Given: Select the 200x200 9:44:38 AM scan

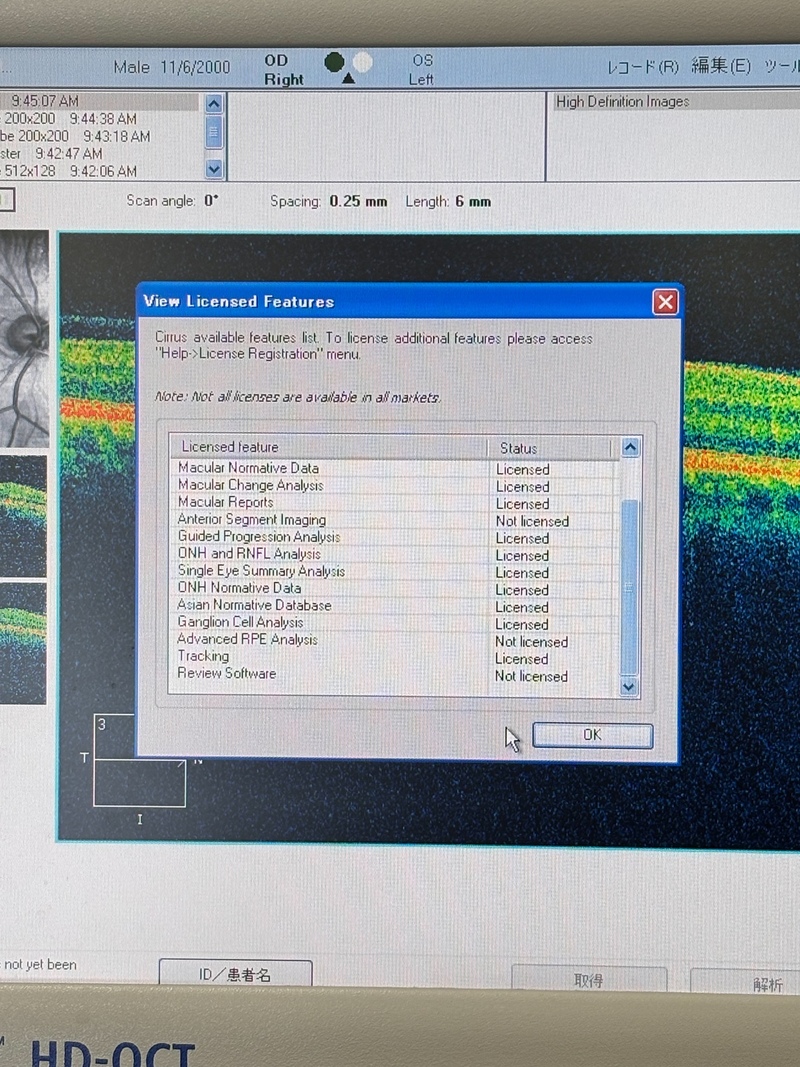Looking at the screenshot, I should coord(99,119).
